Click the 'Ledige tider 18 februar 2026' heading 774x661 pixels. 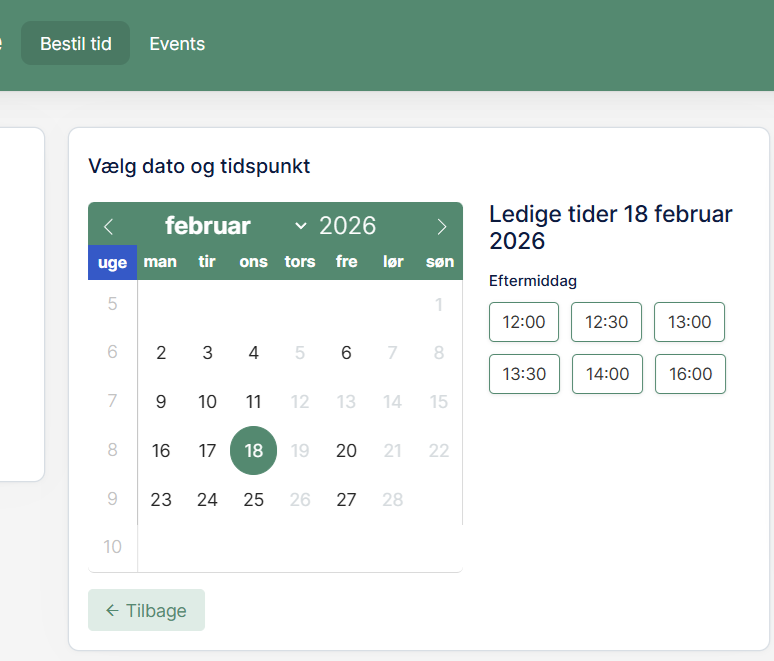point(611,227)
